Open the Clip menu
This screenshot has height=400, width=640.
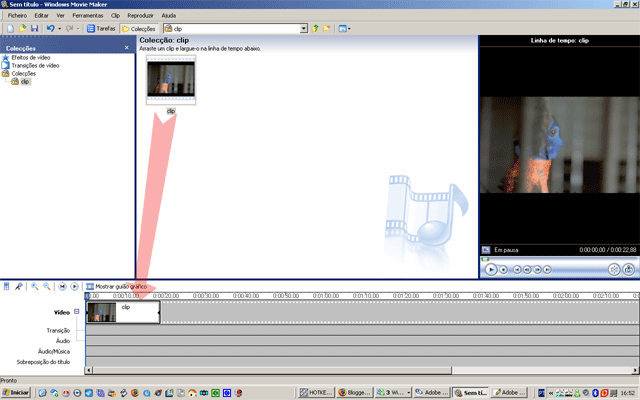point(116,16)
